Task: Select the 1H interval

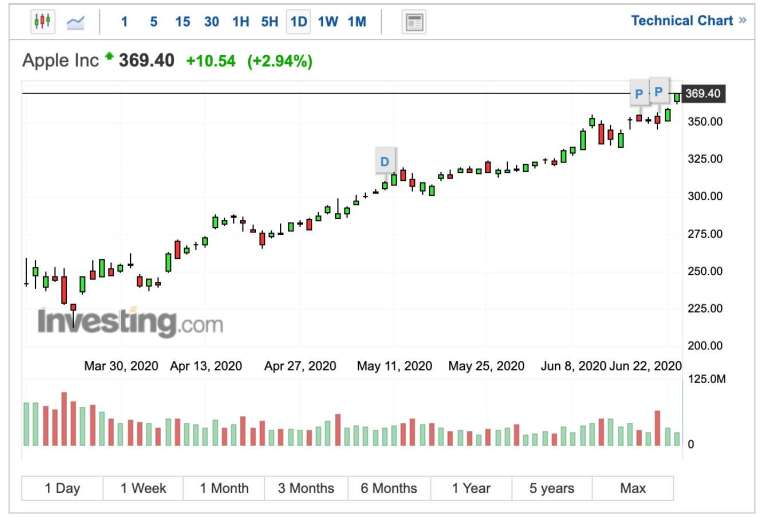Action: pyautogui.click(x=240, y=22)
